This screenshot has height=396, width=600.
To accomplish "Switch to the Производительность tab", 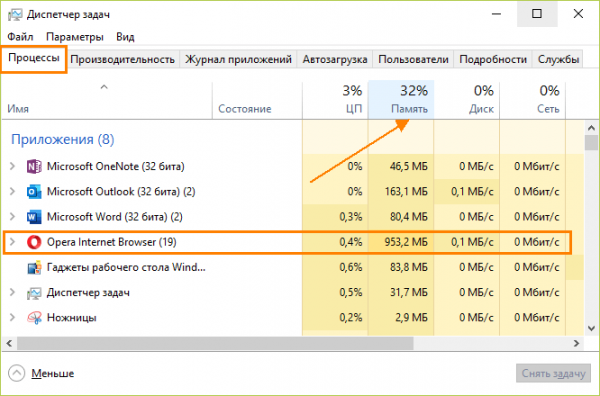I will [x=122, y=59].
